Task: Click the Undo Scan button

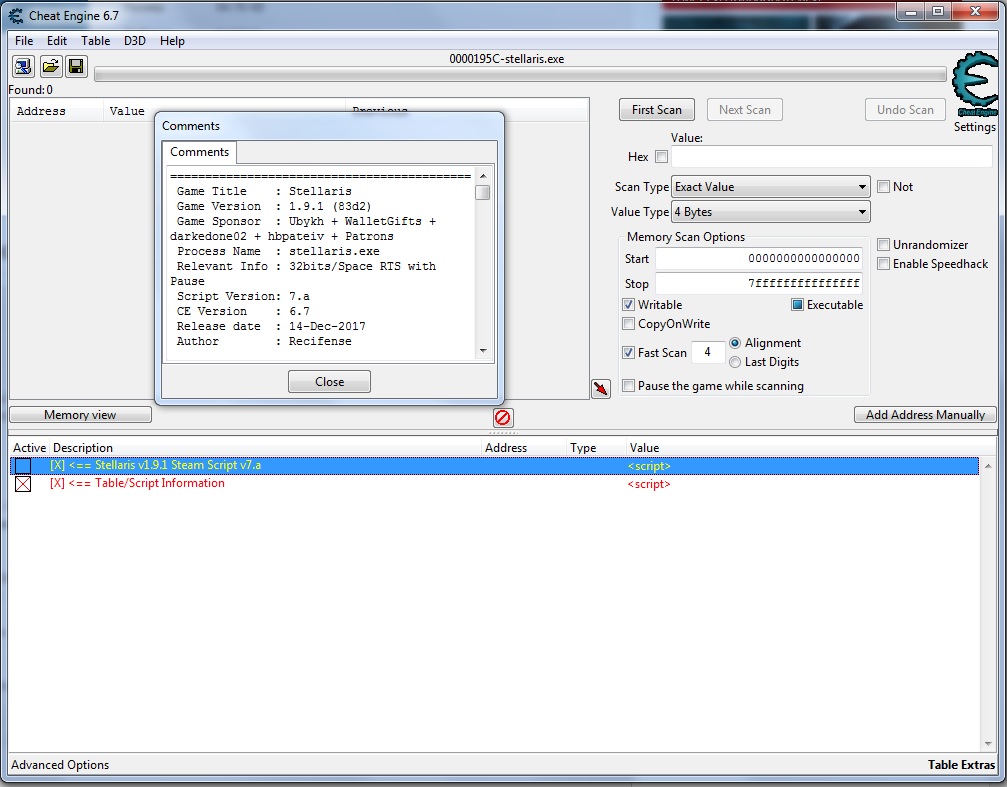Action: coord(906,110)
